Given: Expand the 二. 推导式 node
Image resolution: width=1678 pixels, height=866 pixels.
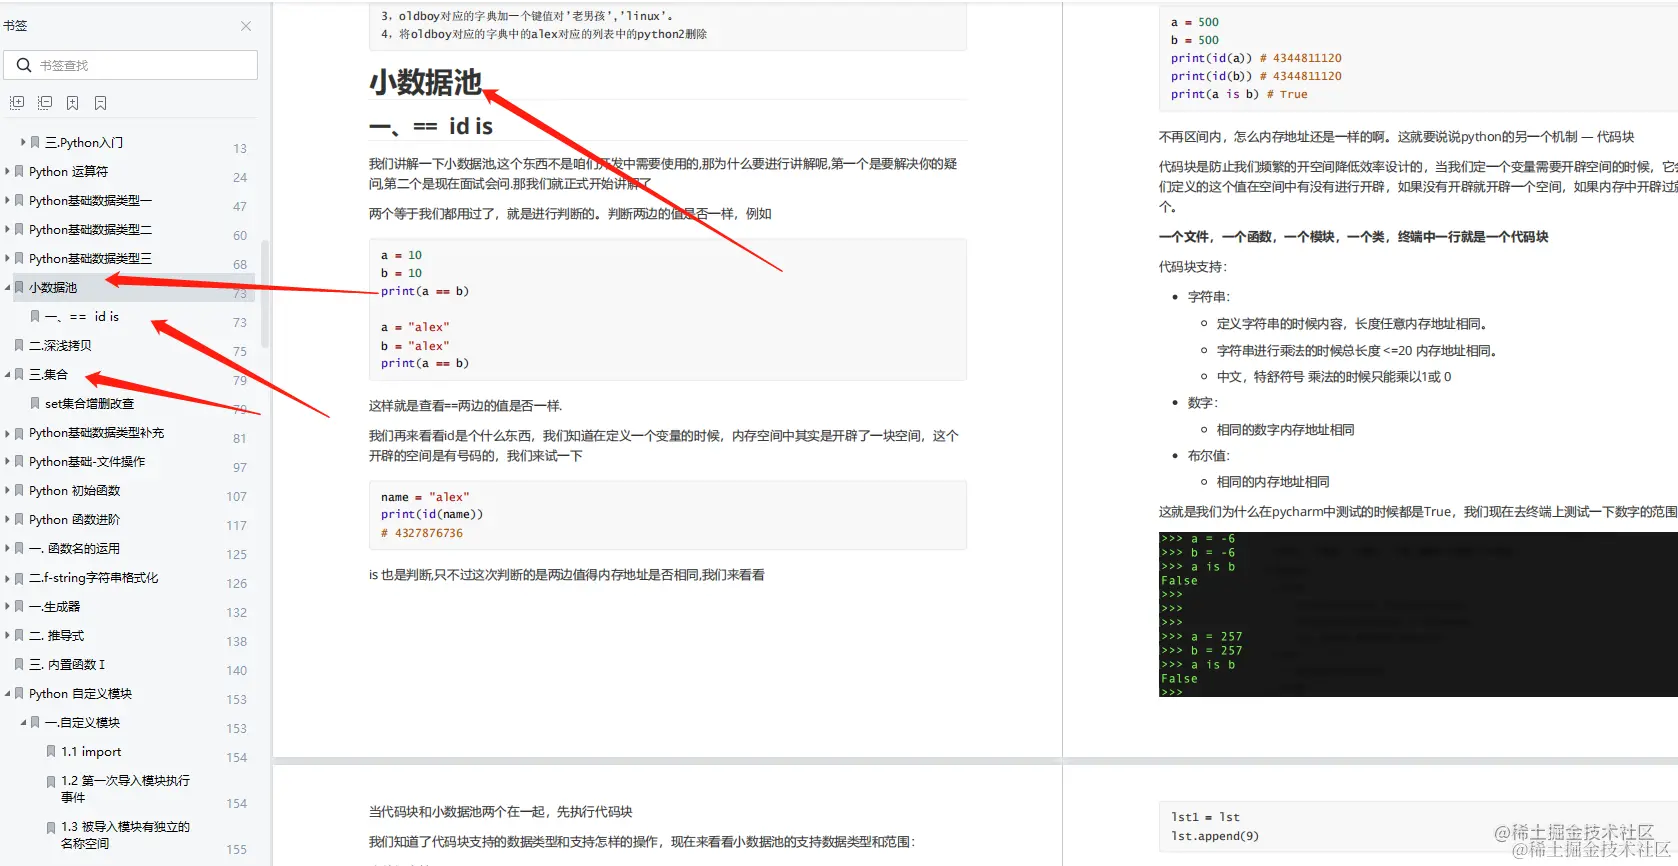Looking at the screenshot, I should pos(7,636).
